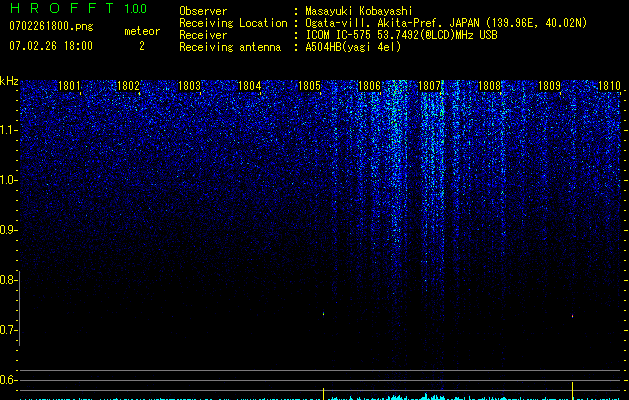
Task: Click the 1805 time axis label
Action: [x=310, y=85]
